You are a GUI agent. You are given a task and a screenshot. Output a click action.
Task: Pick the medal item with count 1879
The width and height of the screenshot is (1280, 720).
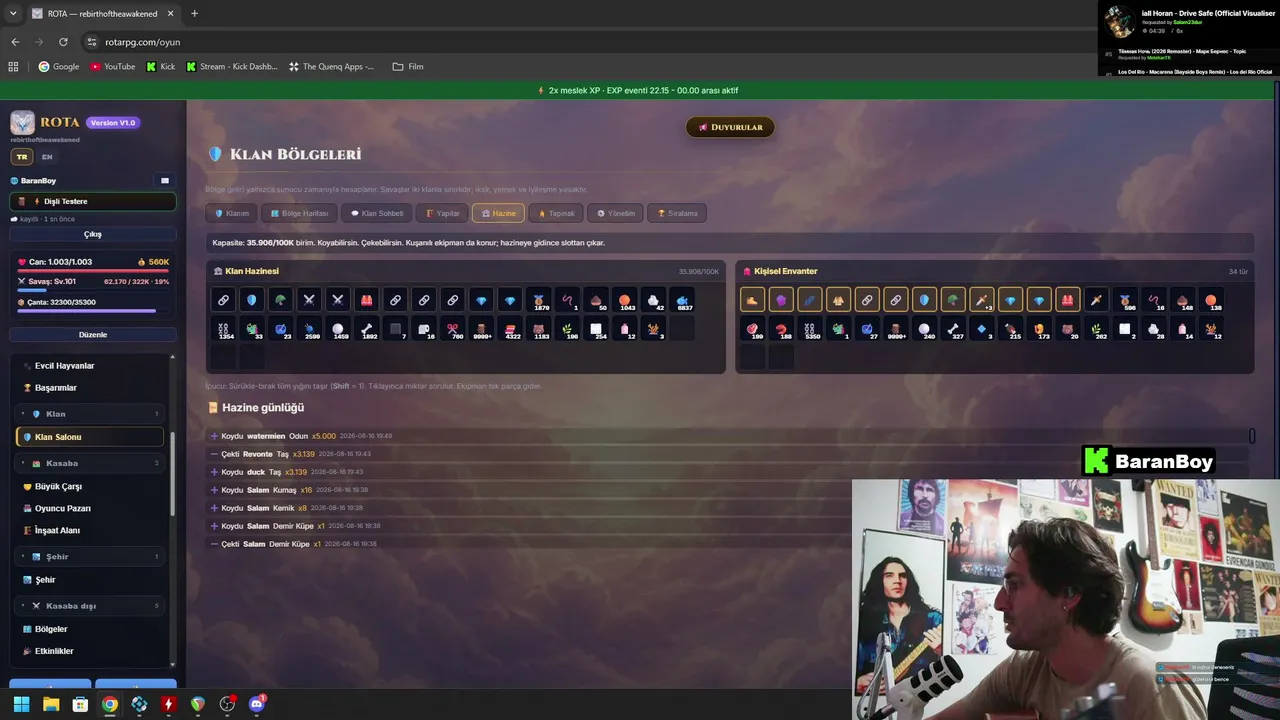(x=539, y=300)
